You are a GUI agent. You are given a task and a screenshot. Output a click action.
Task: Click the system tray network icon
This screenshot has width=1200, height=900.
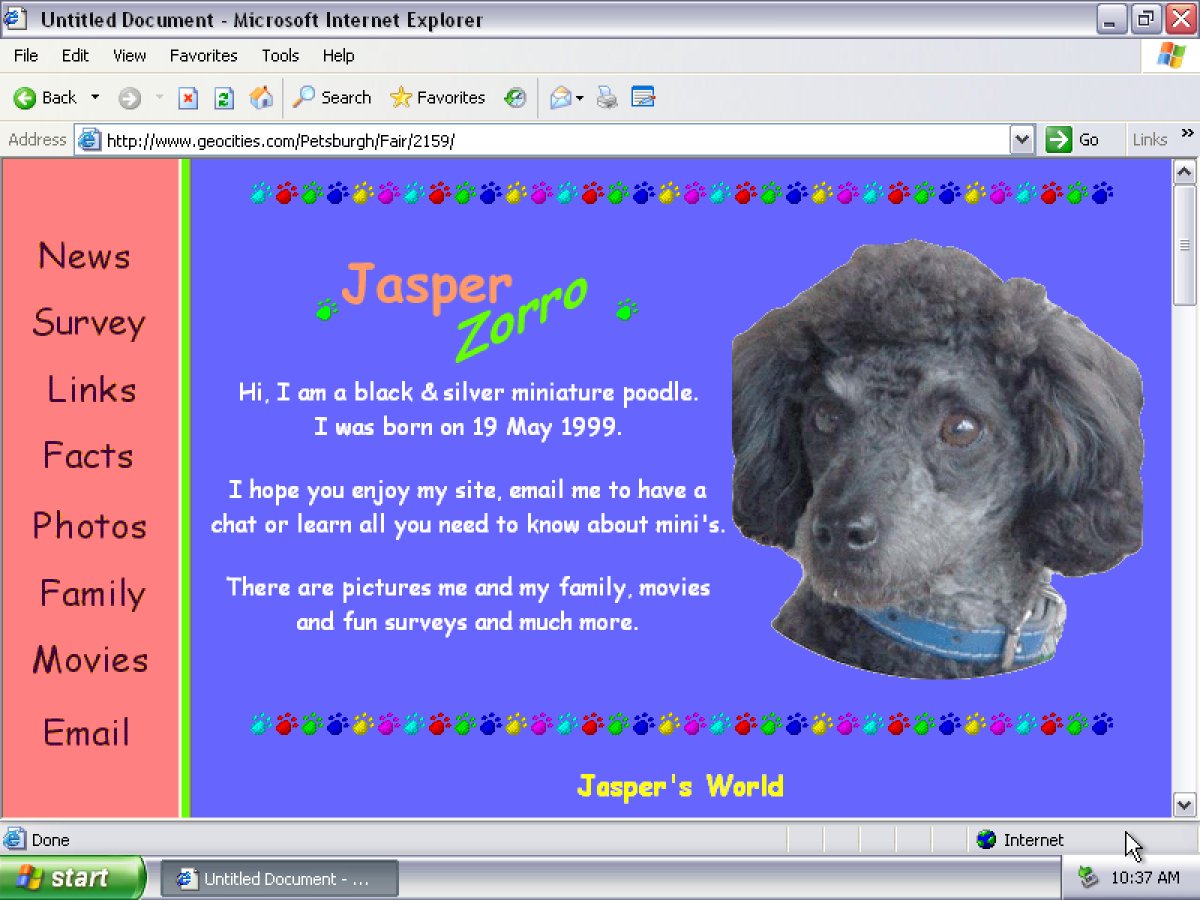1088,878
